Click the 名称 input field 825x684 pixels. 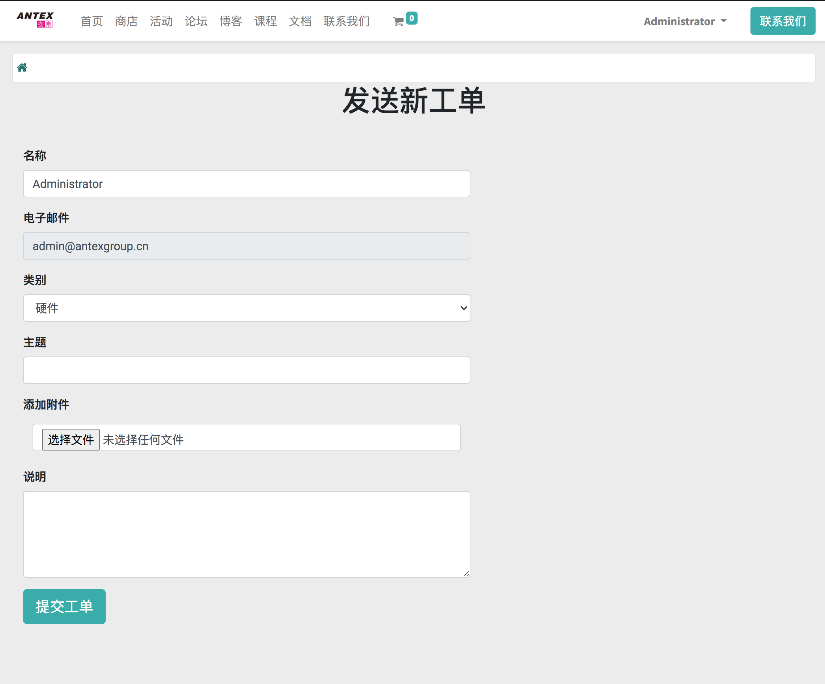pyautogui.click(x=246, y=184)
